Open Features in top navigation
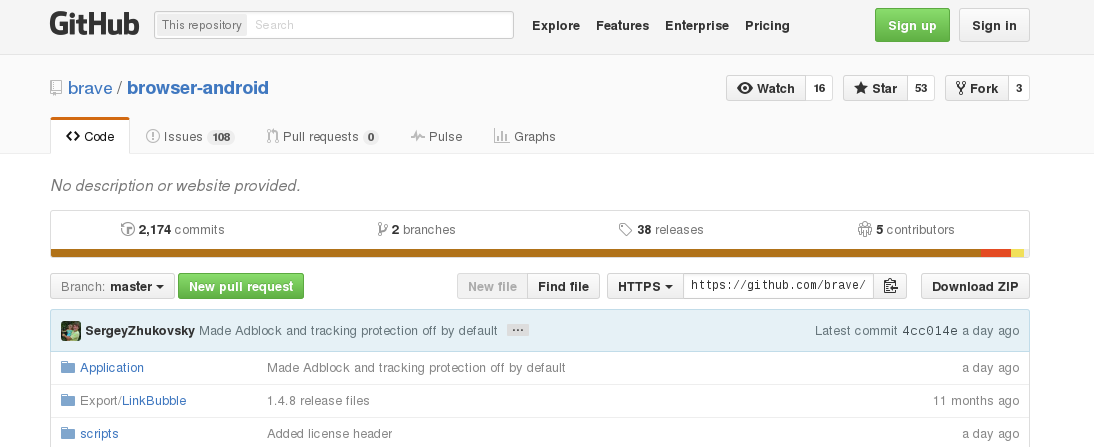Screen dimensions: 1094x447 tap(622, 25)
